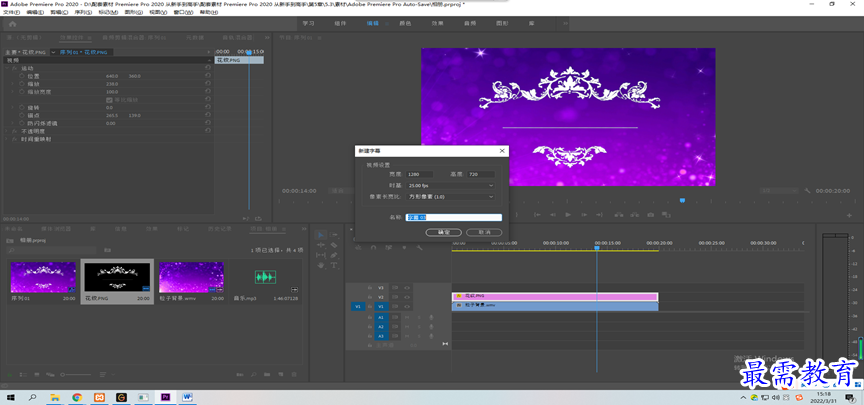The height and width of the screenshot is (405, 864).
Task: Open Word from the taskbar
Action: pyautogui.click(x=187, y=397)
